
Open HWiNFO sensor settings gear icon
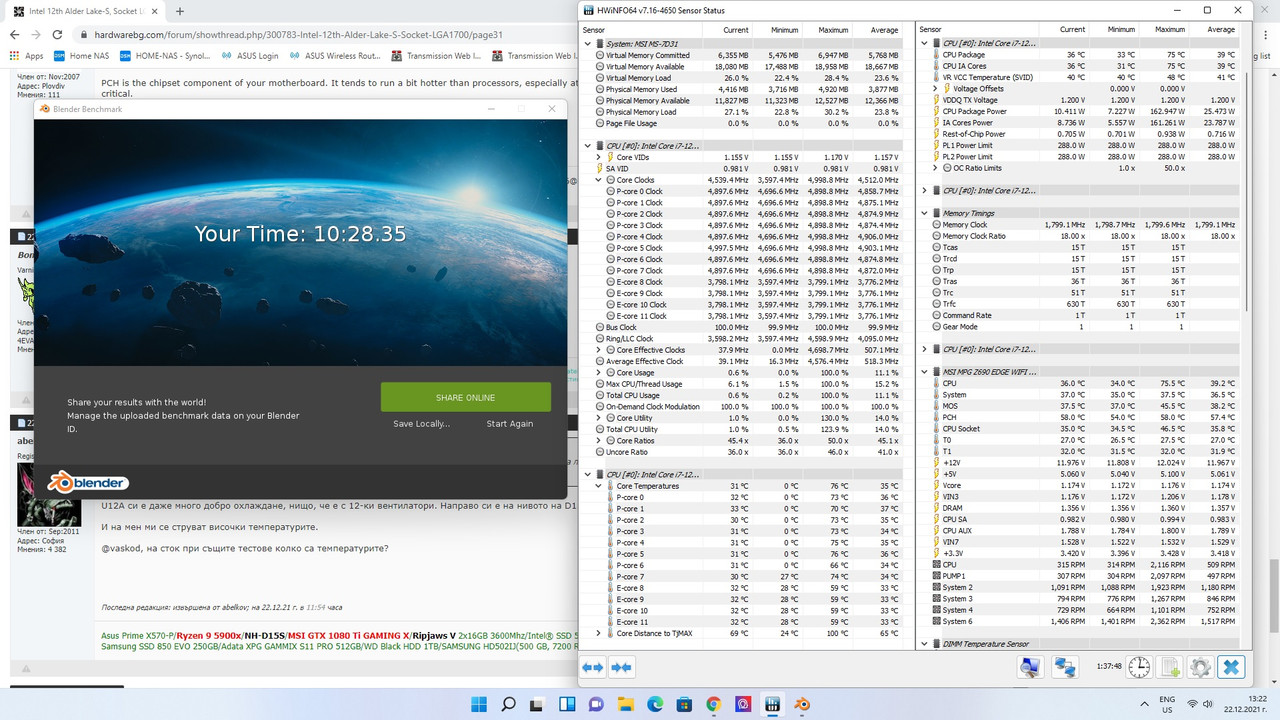[1201, 667]
